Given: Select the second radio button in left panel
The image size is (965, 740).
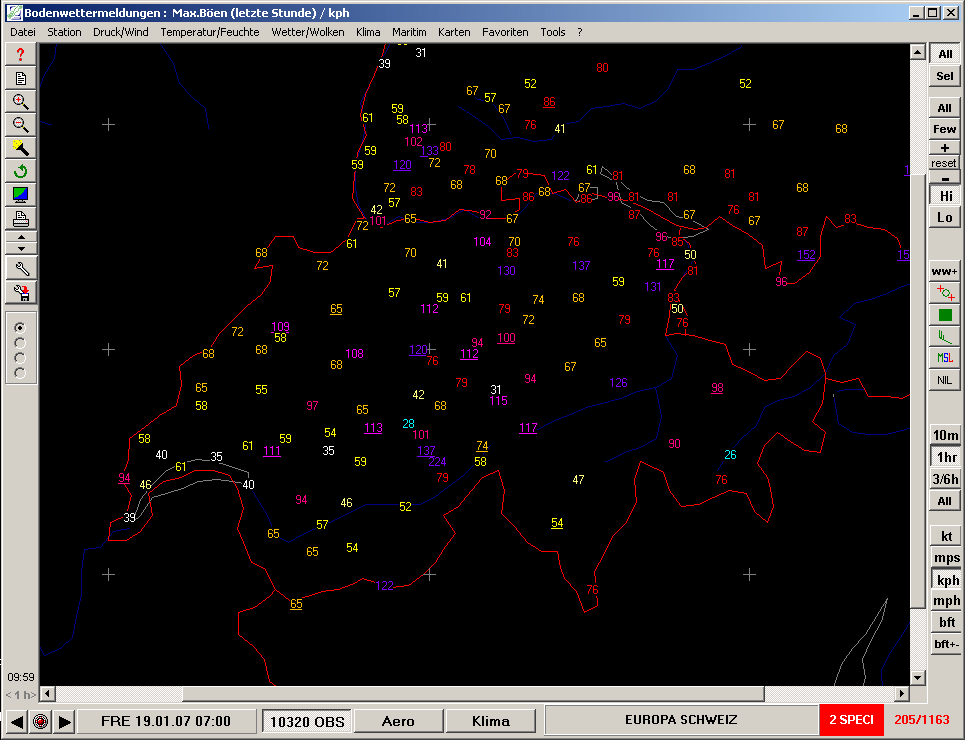Looking at the screenshot, I should [20, 342].
